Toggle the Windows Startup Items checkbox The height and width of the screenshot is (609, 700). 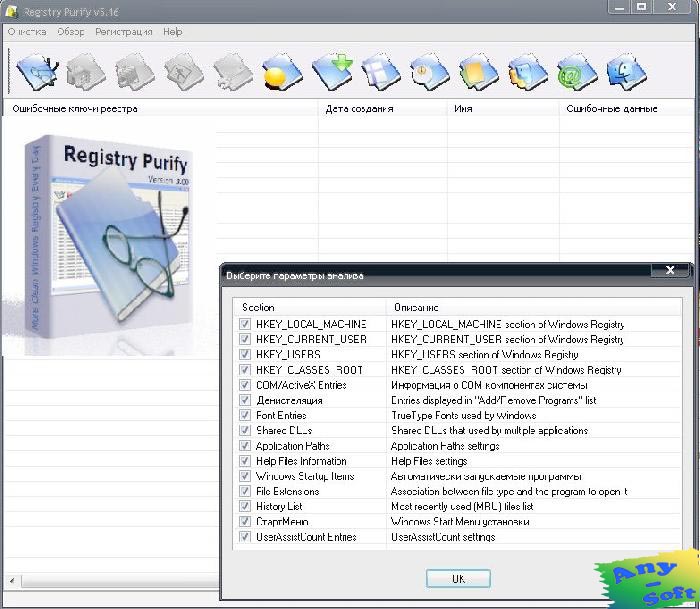coord(245,476)
